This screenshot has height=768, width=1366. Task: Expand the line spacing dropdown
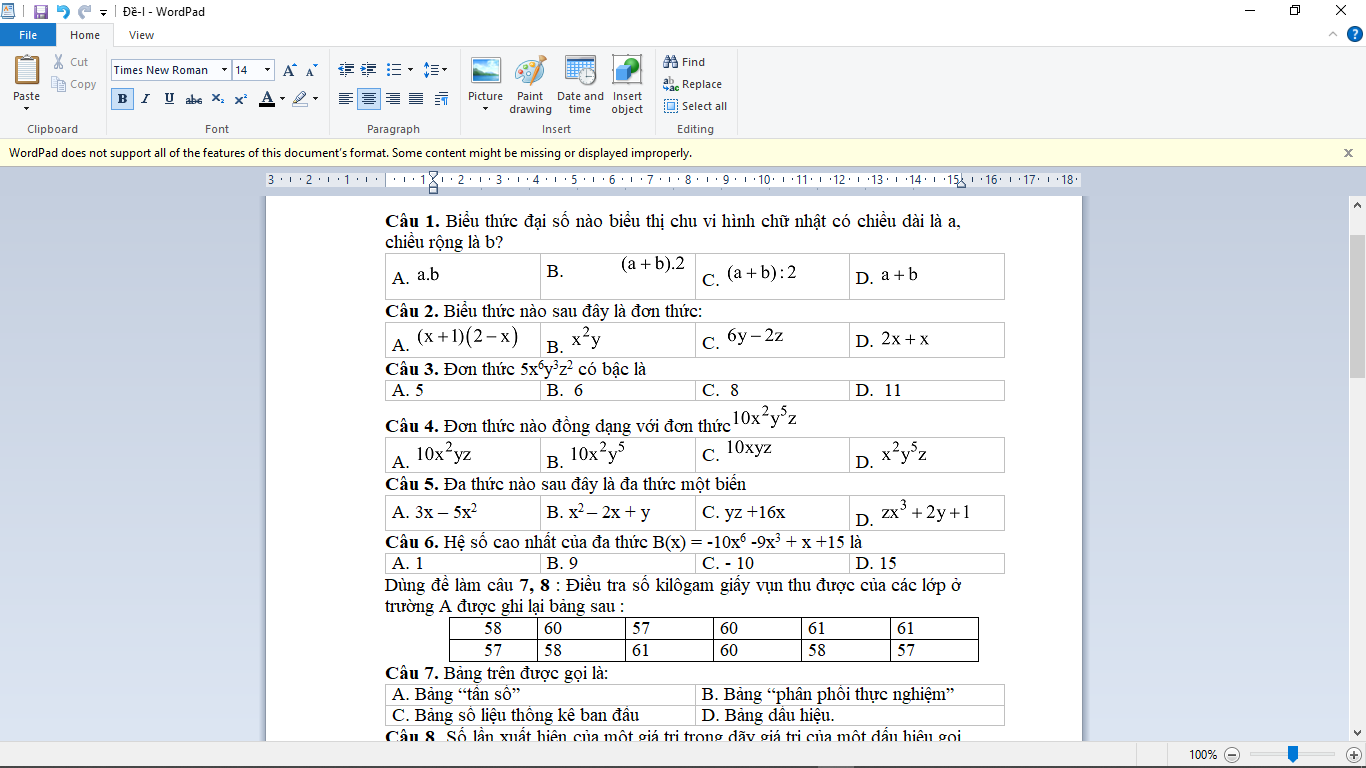[x=436, y=70]
